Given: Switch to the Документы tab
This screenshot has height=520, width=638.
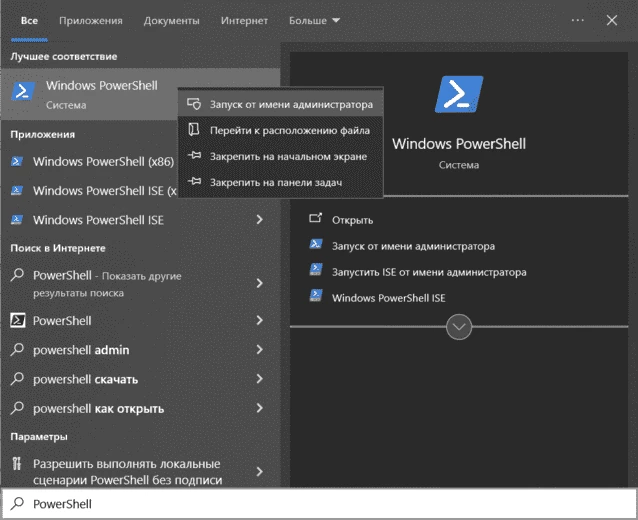Looking at the screenshot, I should 171,20.
